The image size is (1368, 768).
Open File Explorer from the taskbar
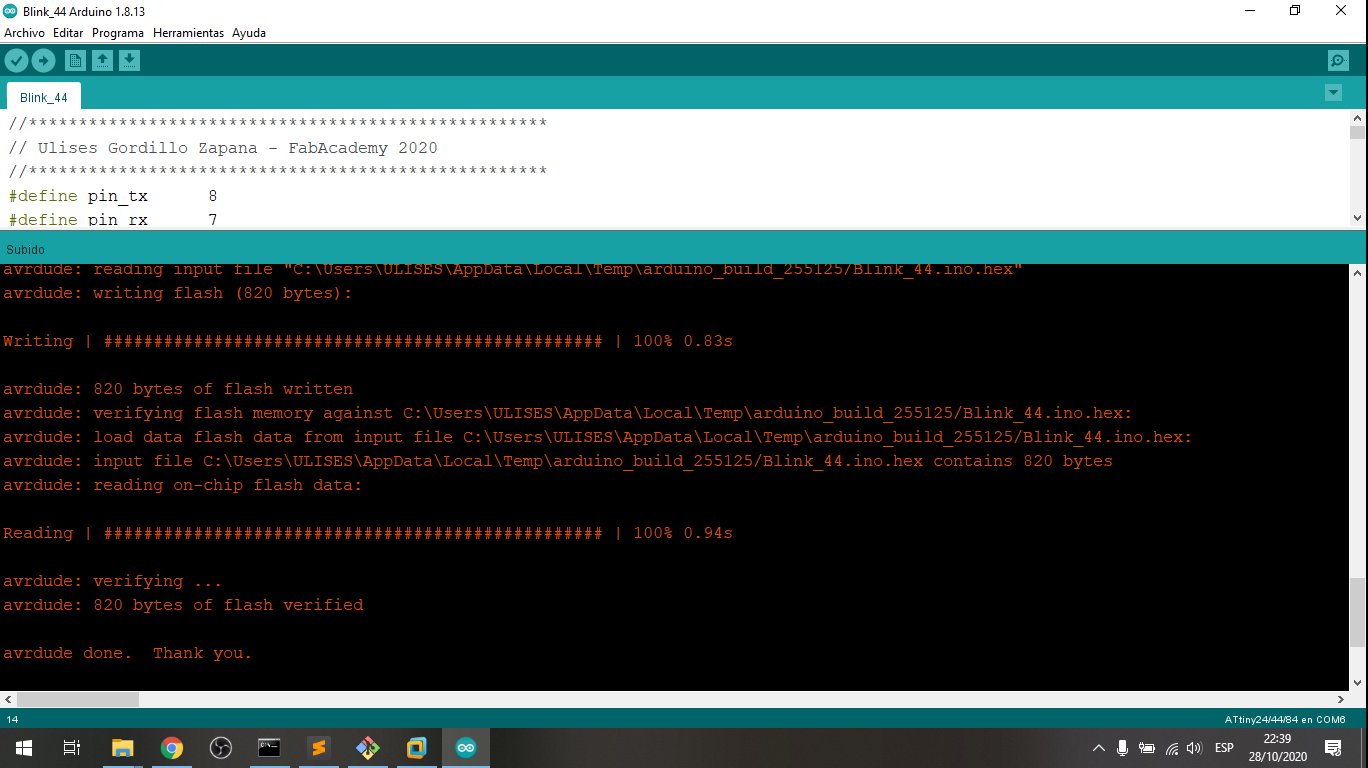[x=122, y=748]
